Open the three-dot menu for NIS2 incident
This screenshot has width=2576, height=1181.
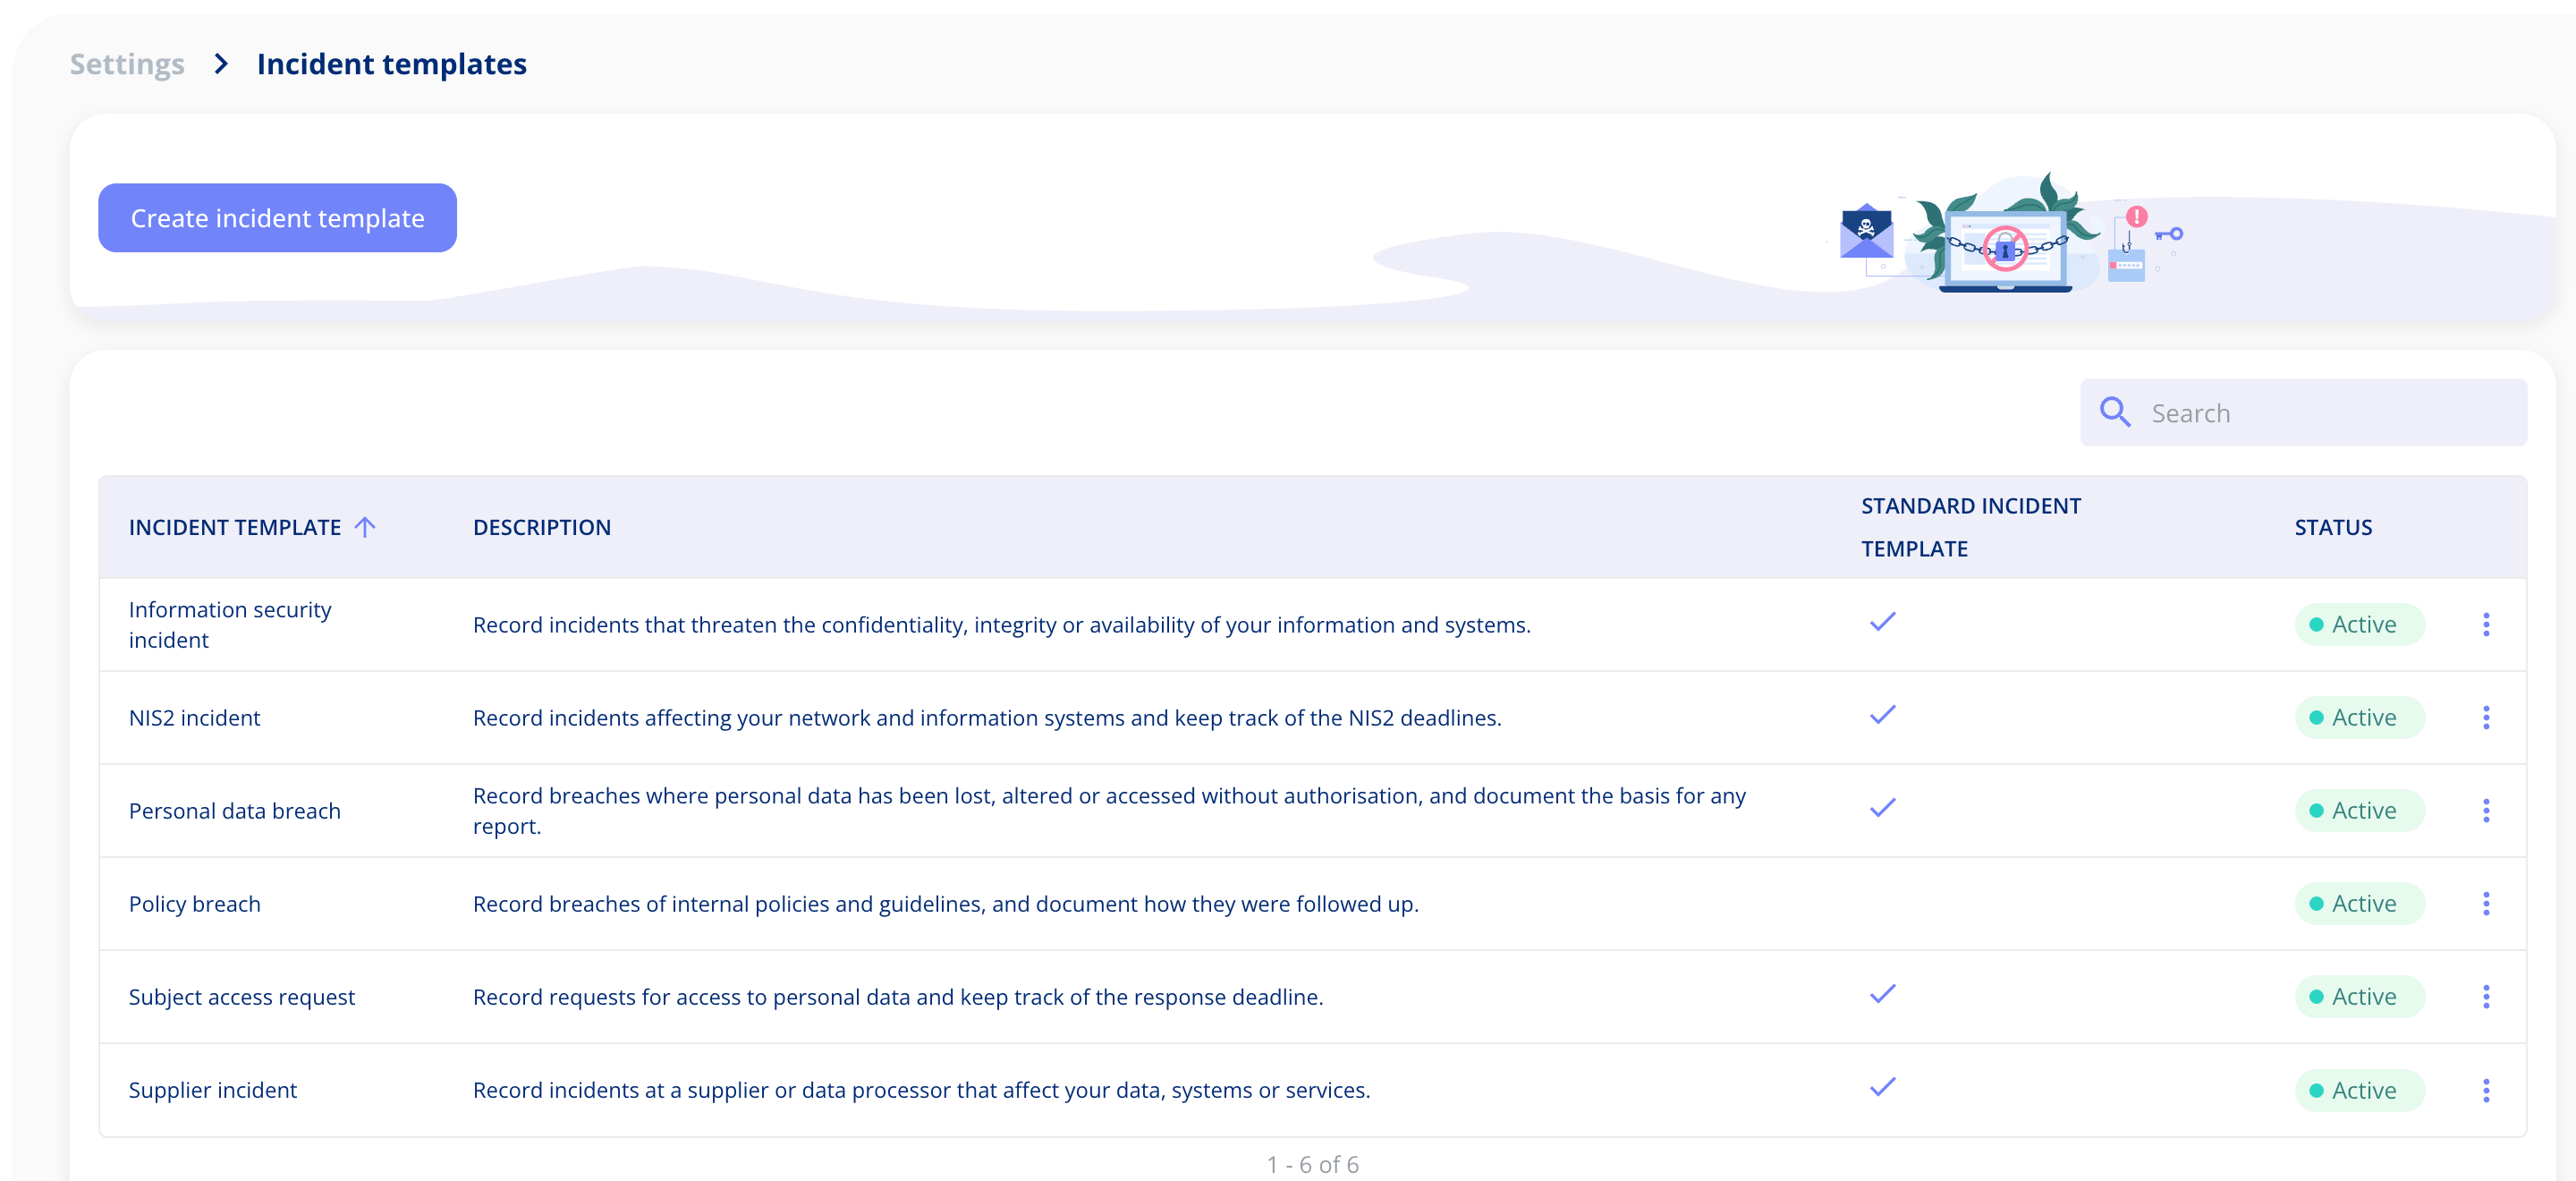[2486, 717]
